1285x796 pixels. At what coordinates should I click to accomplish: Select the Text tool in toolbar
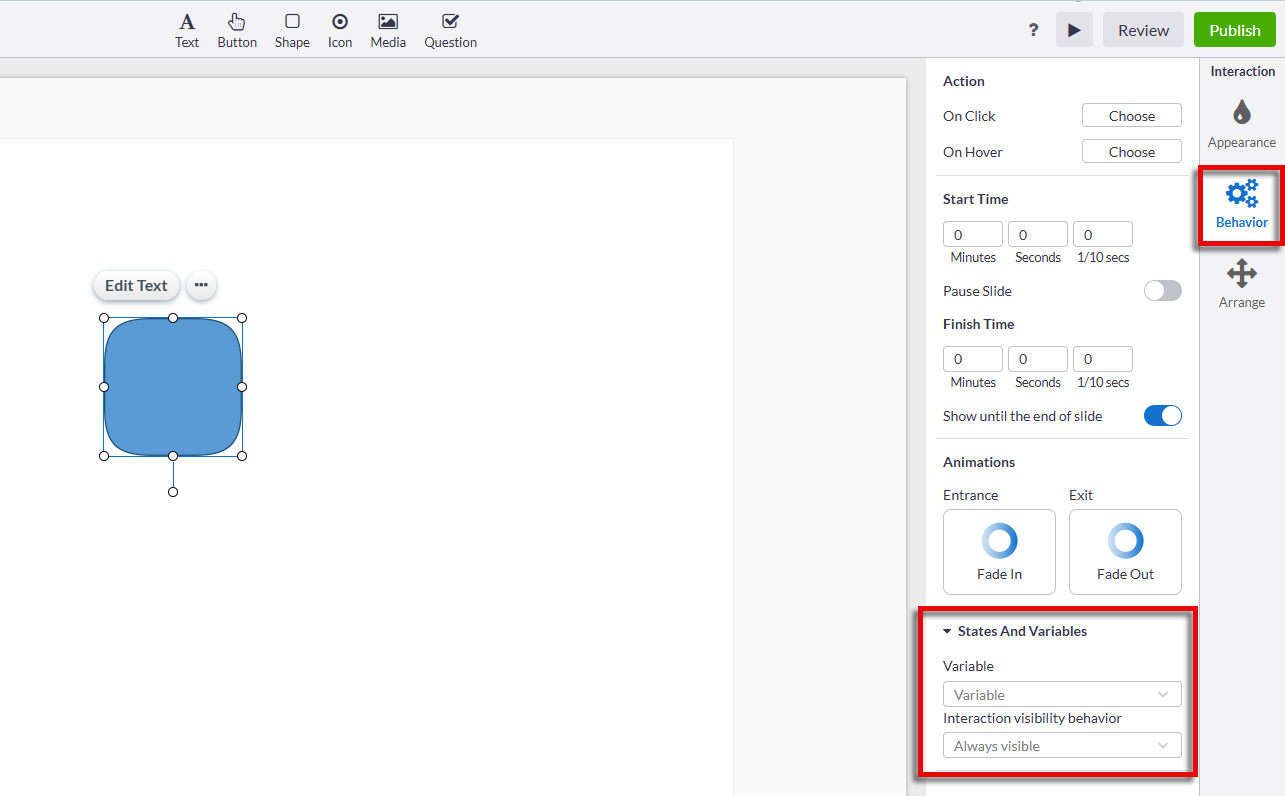tap(187, 31)
